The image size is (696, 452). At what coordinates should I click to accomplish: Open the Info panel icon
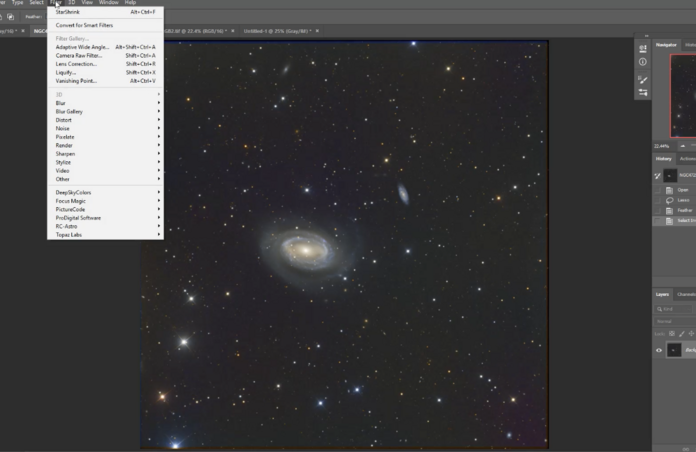(x=643, y=62)
